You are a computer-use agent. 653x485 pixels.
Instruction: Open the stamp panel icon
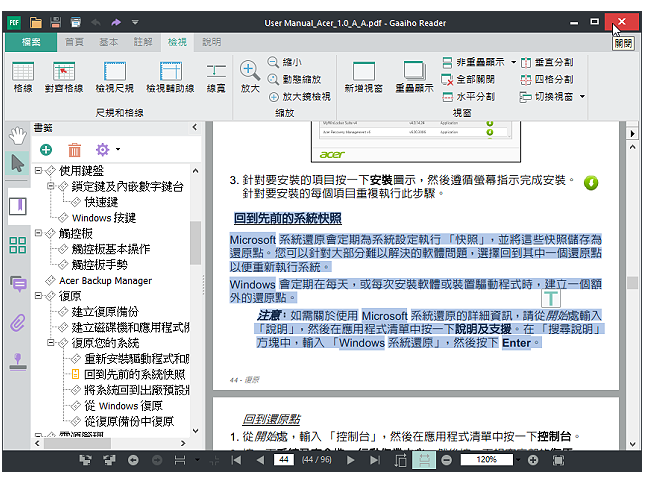18,361
